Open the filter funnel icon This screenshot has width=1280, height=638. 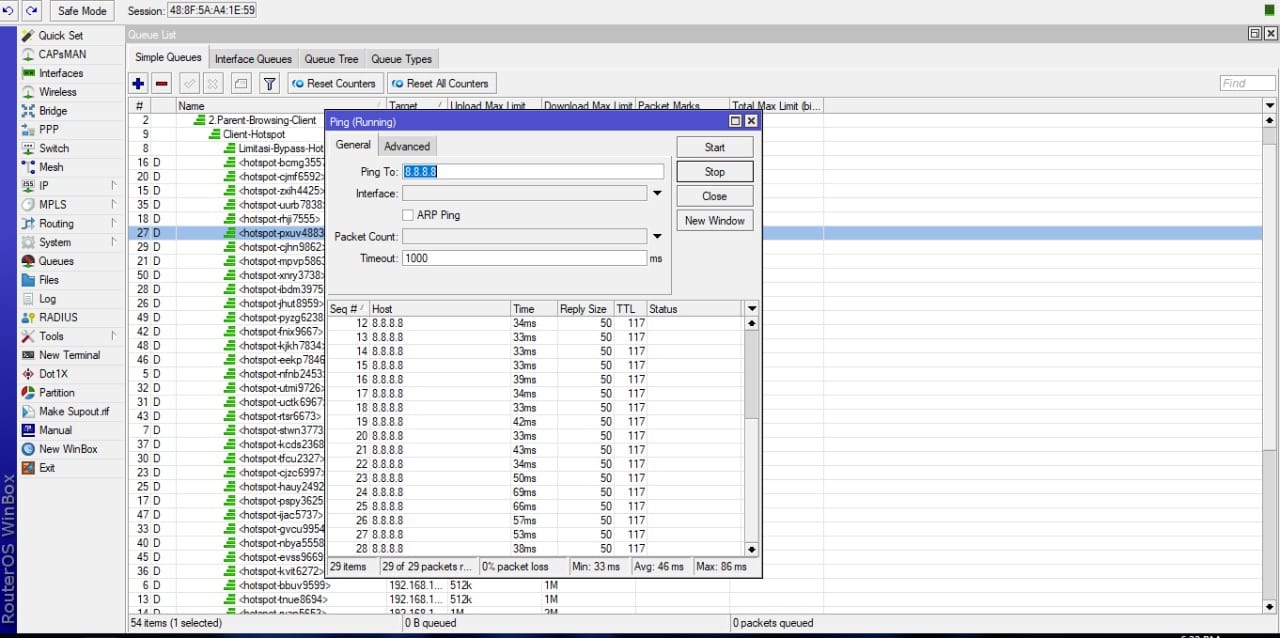[x=269, y=84]
